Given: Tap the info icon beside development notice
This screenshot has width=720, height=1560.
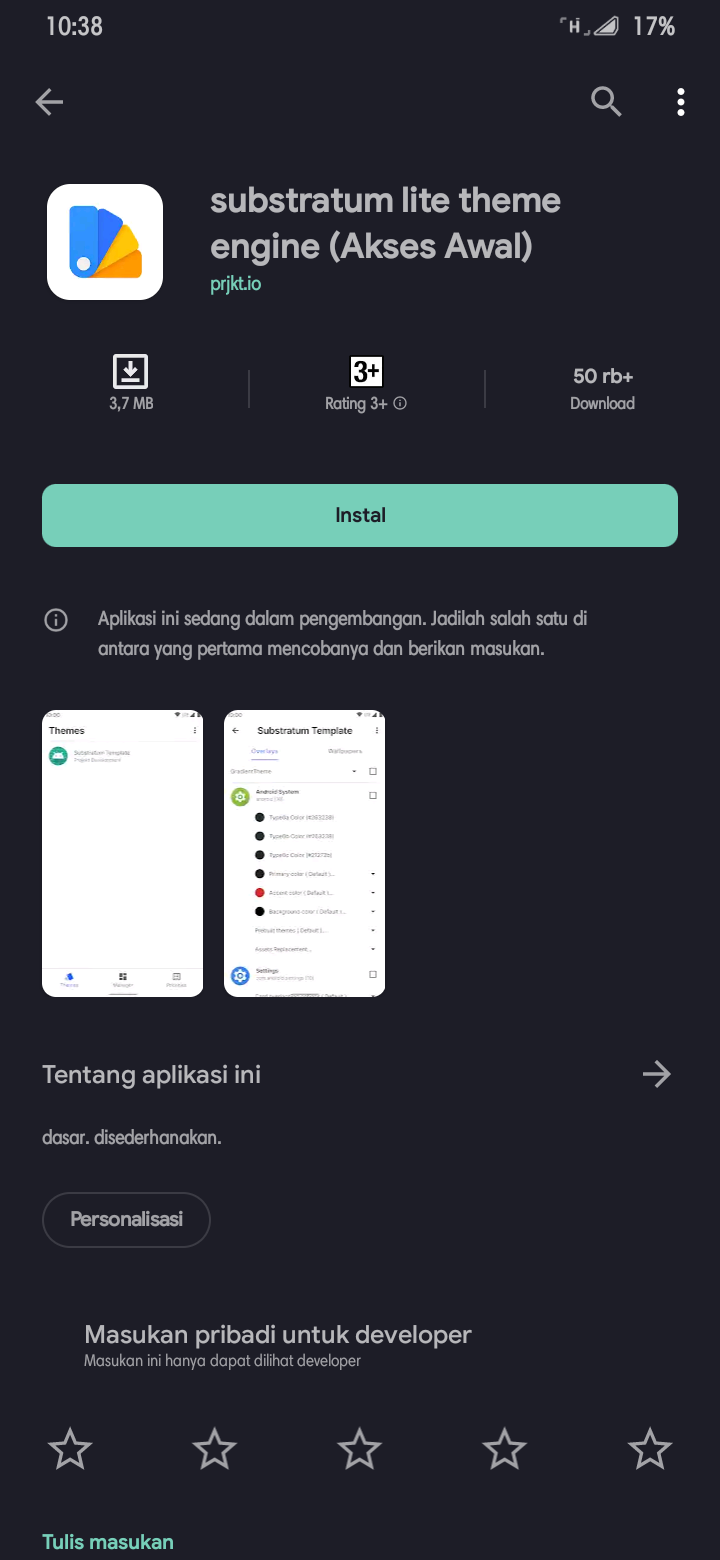Looking at the screenshot, I should [x=56, y=620].
